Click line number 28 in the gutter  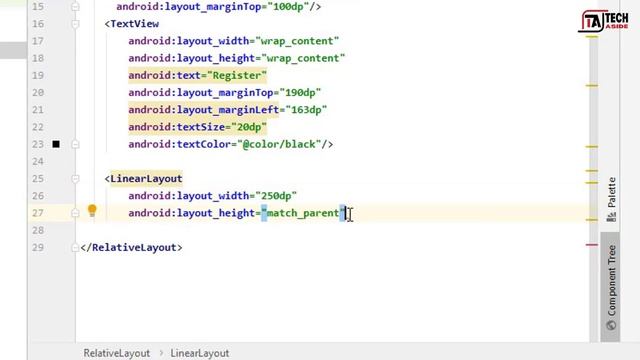tap(38, 230)
